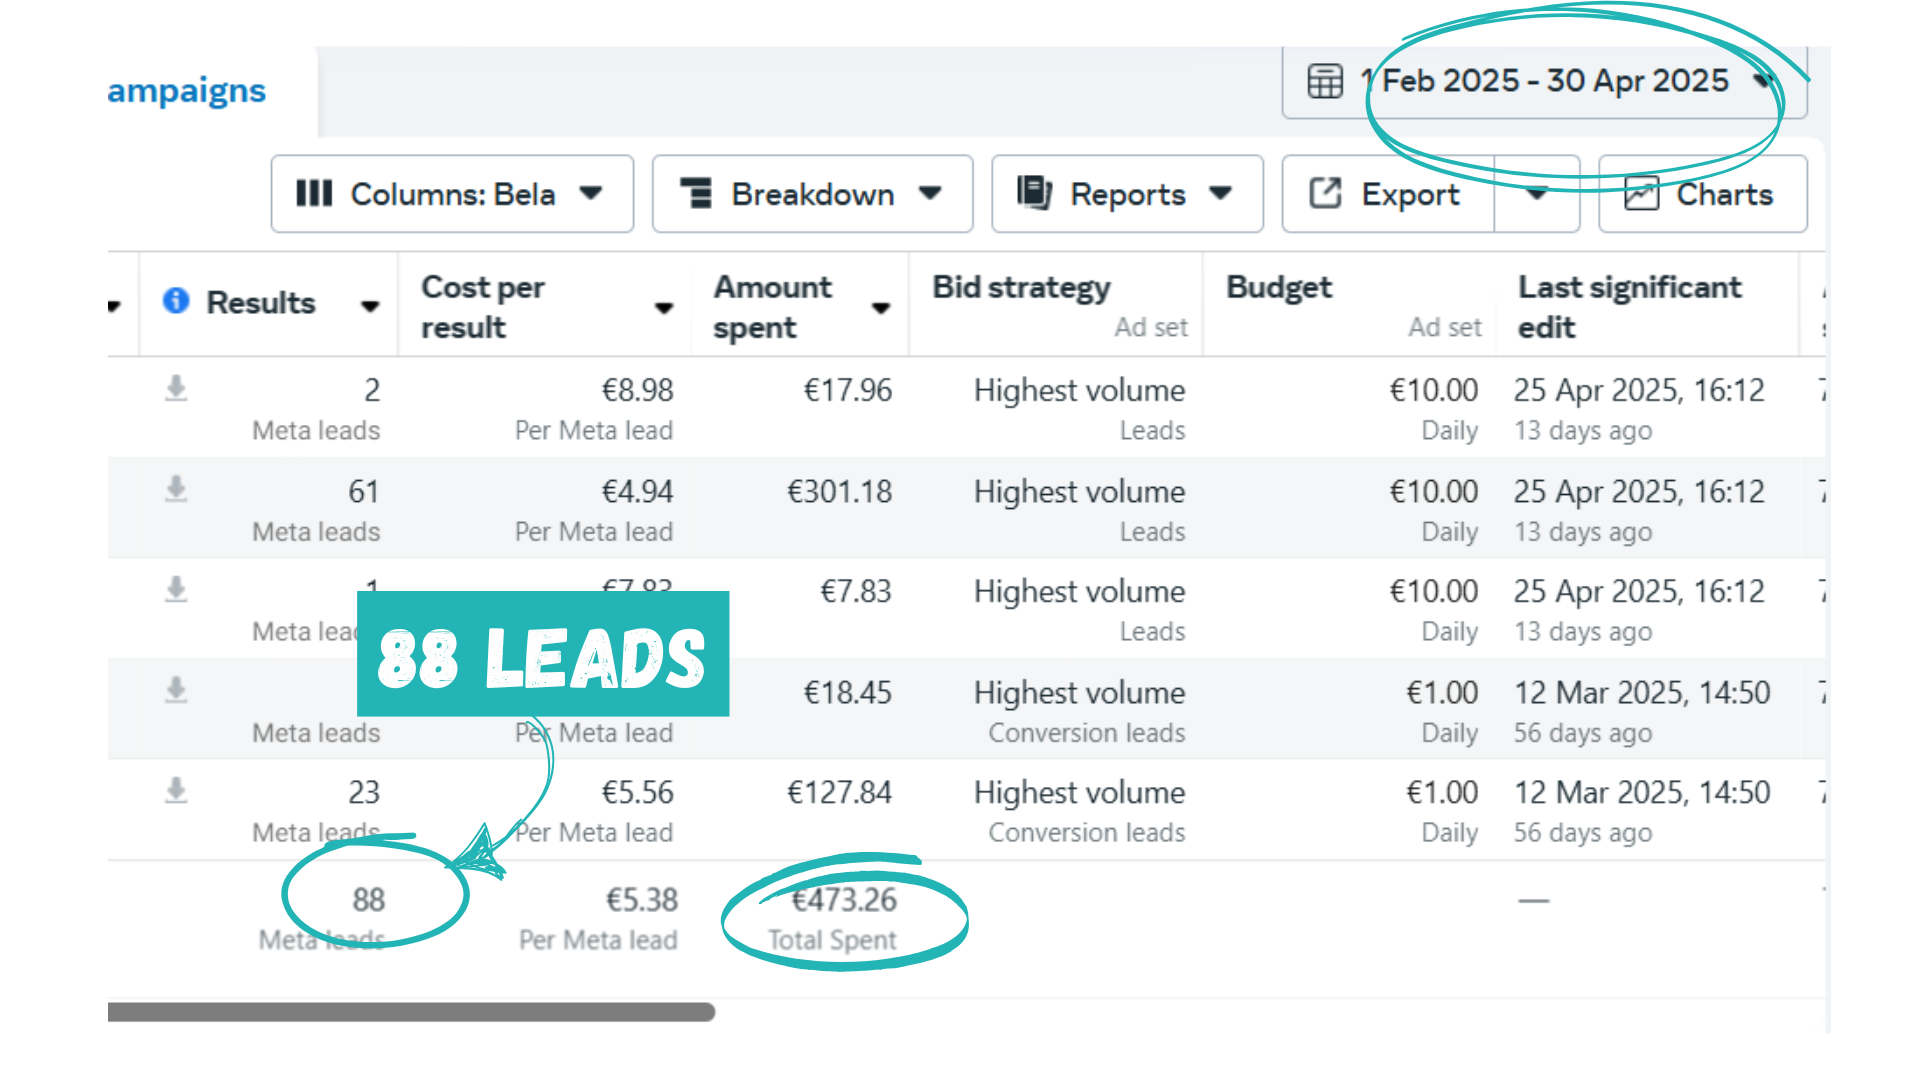Click the horizontal scrollbar thumb
The width and height of the screenshot is (1920, 1080).
point(410,1012)
